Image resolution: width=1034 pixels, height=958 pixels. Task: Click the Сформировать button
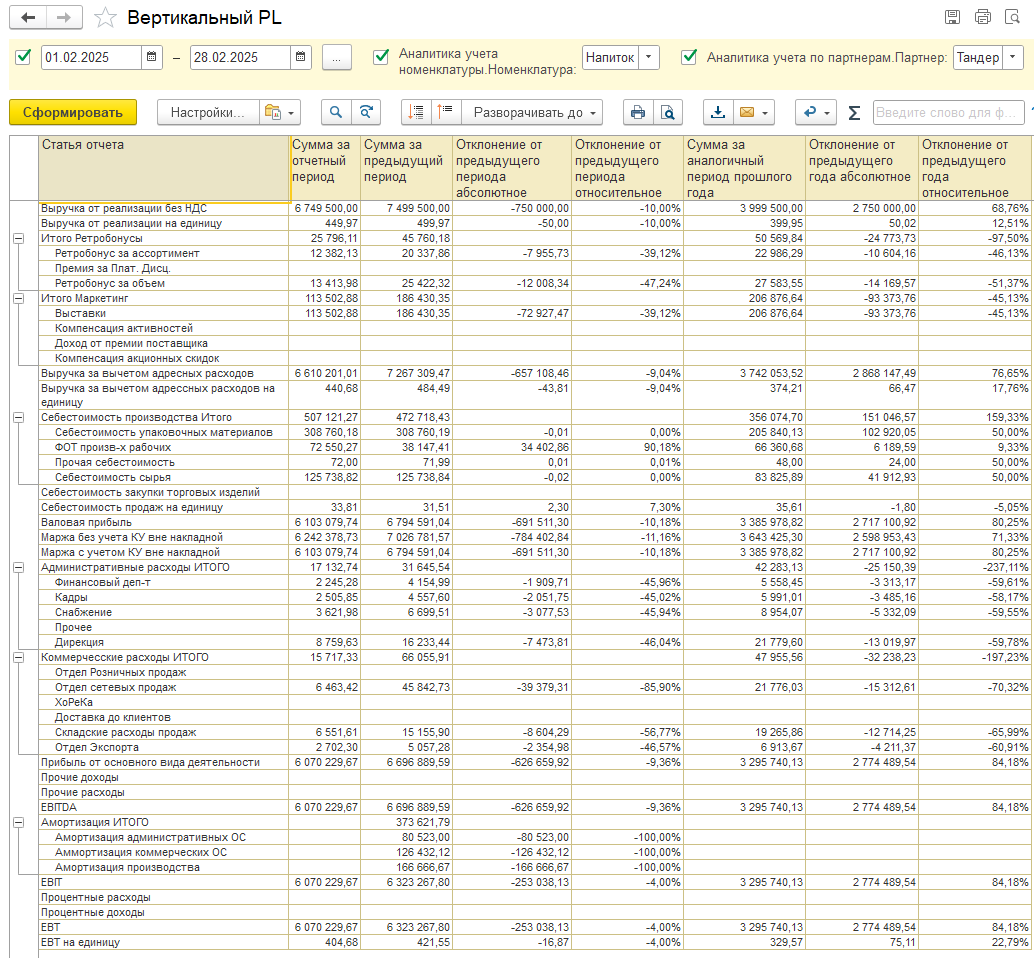73,112
